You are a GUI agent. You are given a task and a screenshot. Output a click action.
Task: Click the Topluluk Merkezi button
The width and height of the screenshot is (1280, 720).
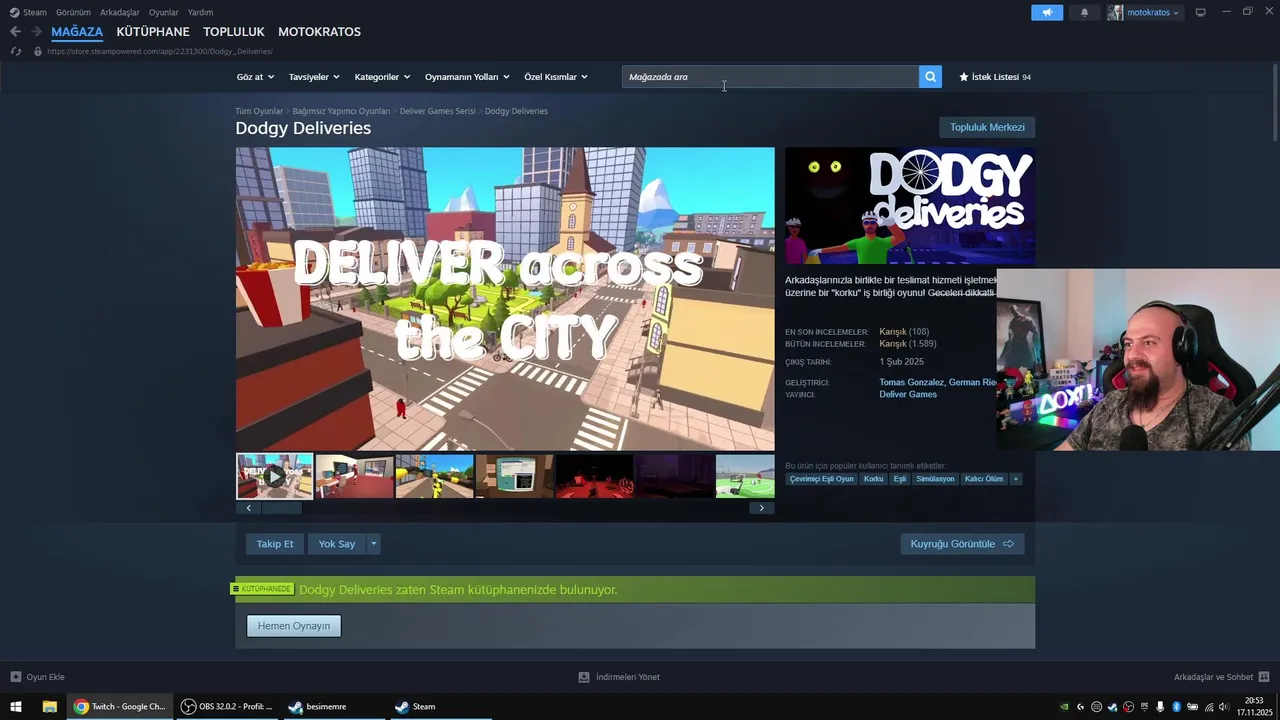pyautogui.click(x=987, y=127)
